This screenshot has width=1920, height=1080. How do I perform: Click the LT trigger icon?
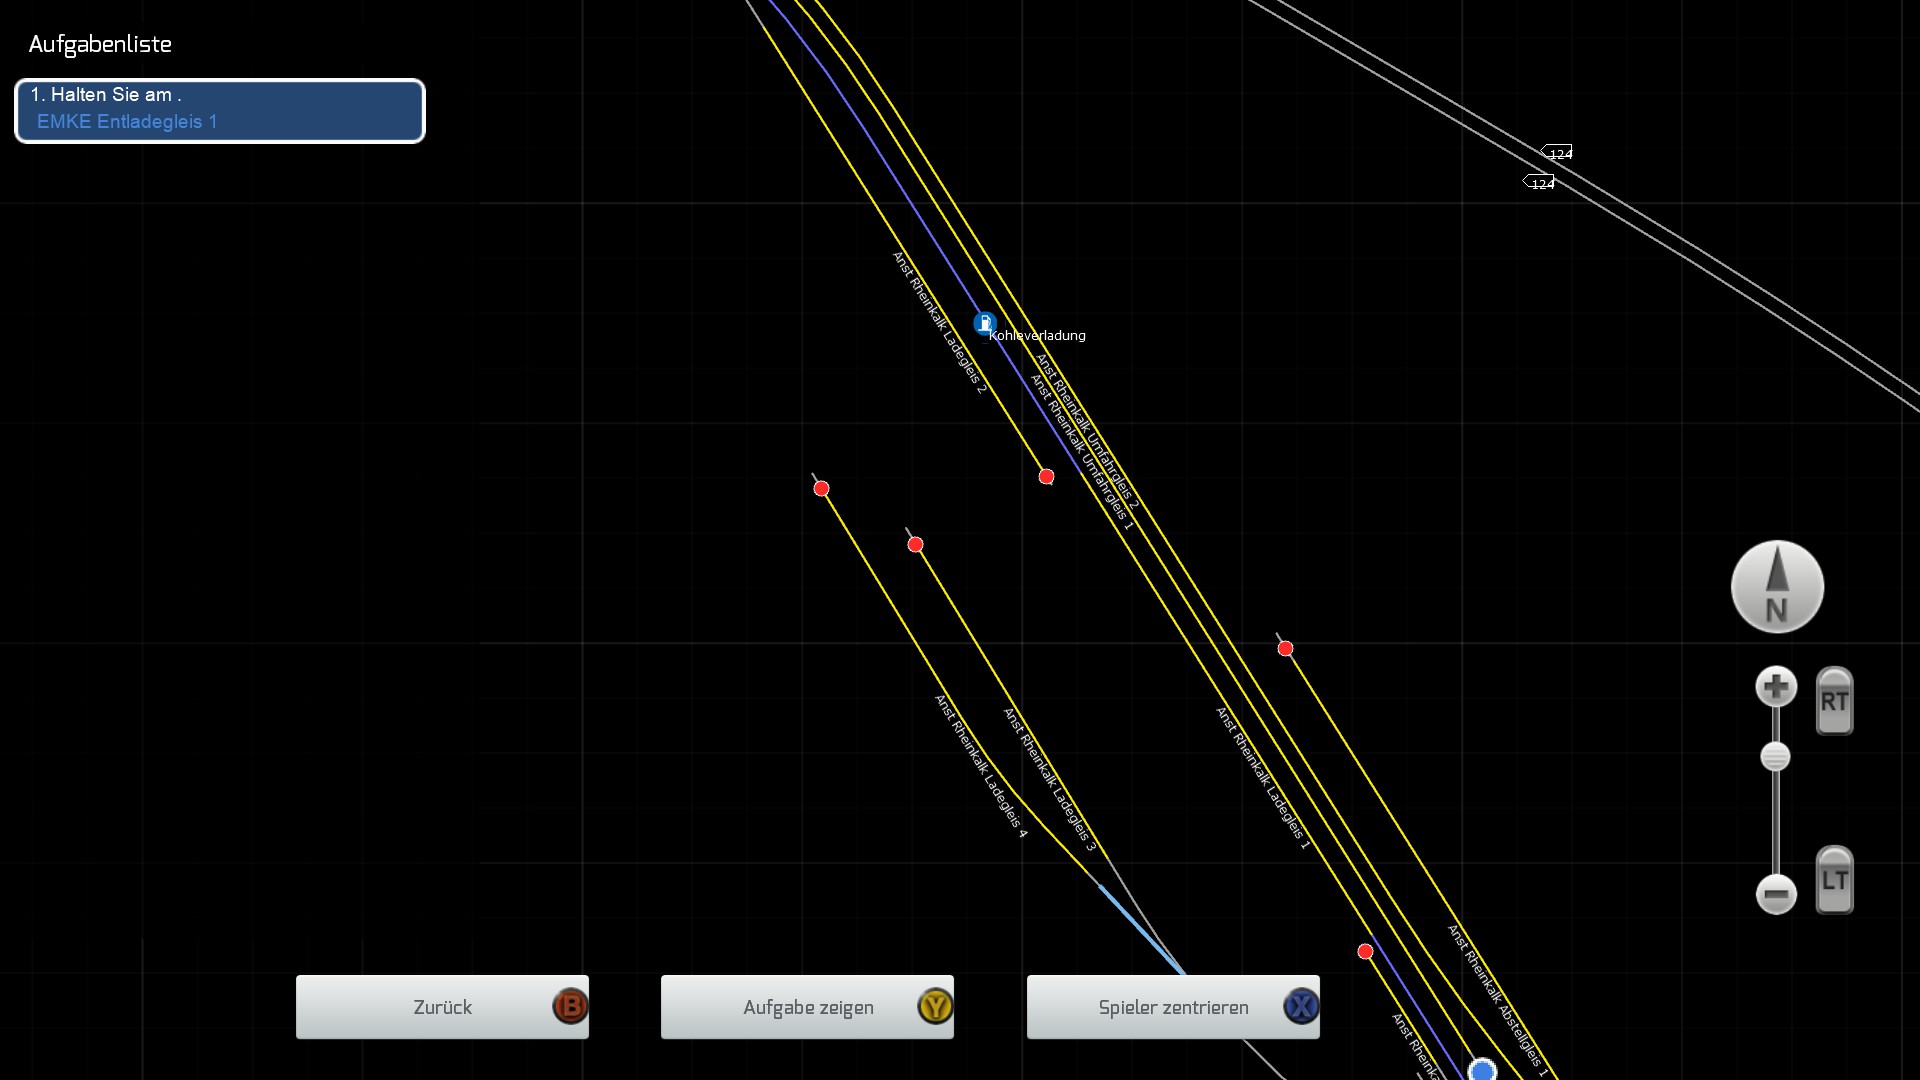point(1834,880)
